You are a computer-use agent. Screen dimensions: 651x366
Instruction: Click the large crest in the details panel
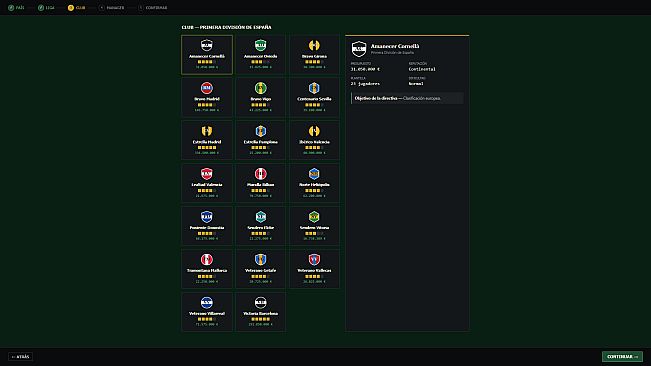359,49
